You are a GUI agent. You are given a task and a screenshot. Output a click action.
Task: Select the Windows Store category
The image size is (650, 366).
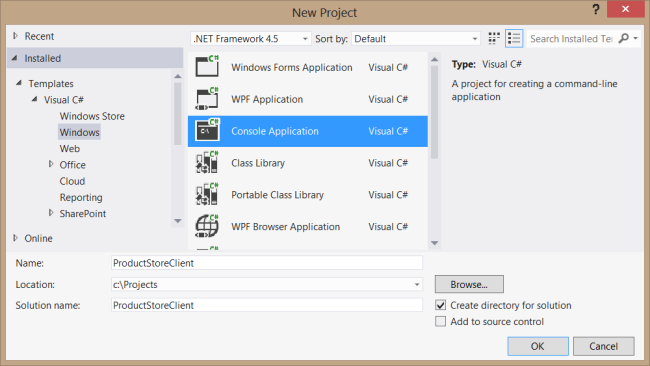point(92,116)
